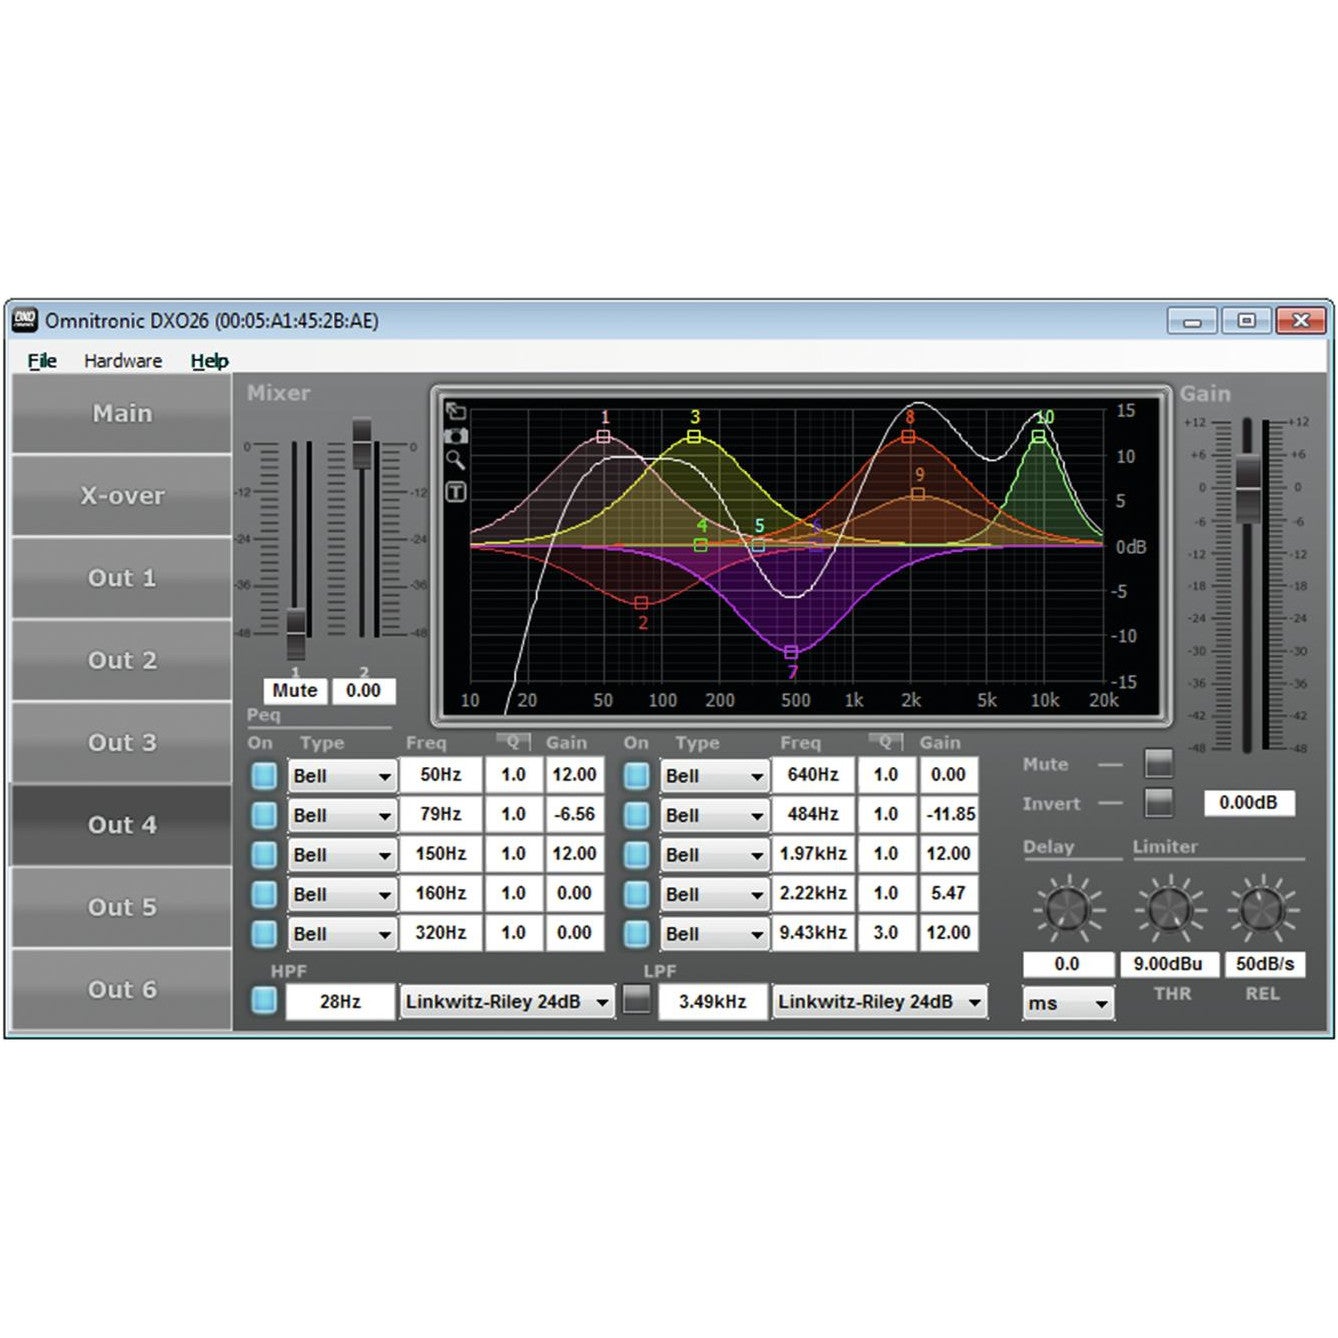Open Type dropdown for 50Hz band
The width and height of the screenshot is (1338, 1338).
tap(341, 776)
